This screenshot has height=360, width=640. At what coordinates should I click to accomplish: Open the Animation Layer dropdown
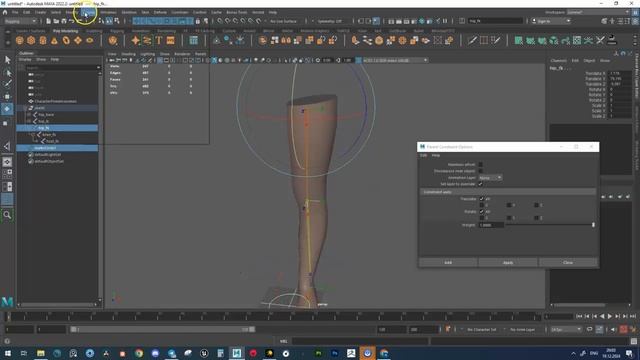[490, 178]
